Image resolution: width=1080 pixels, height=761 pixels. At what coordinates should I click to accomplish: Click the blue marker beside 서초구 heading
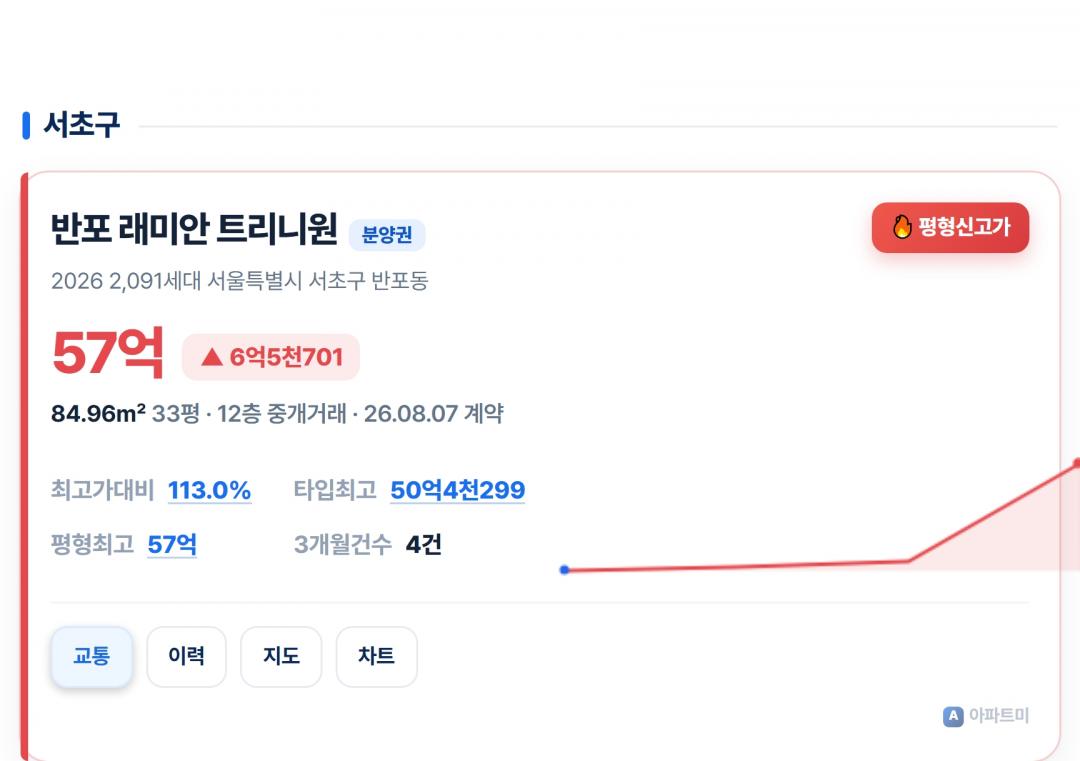[26, 125]
